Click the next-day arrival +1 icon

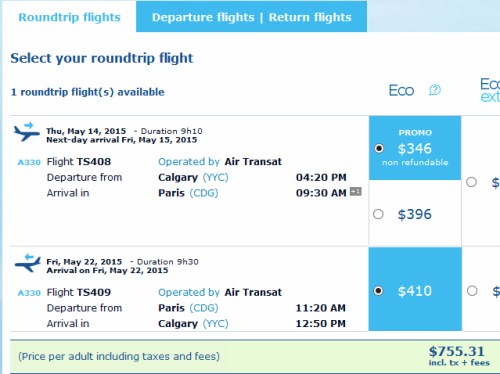coord(355,191)
